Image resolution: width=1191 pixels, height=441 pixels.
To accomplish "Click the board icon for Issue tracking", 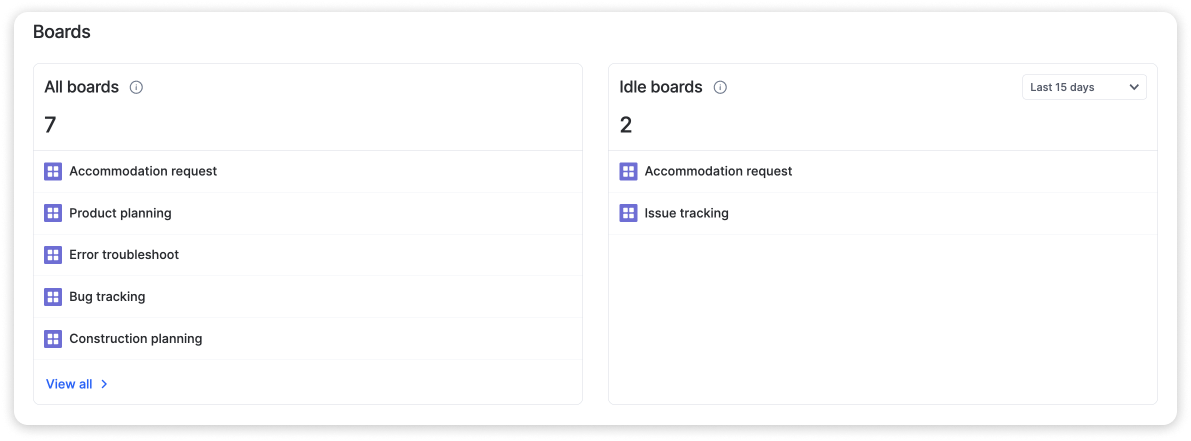I will [628, 213].
